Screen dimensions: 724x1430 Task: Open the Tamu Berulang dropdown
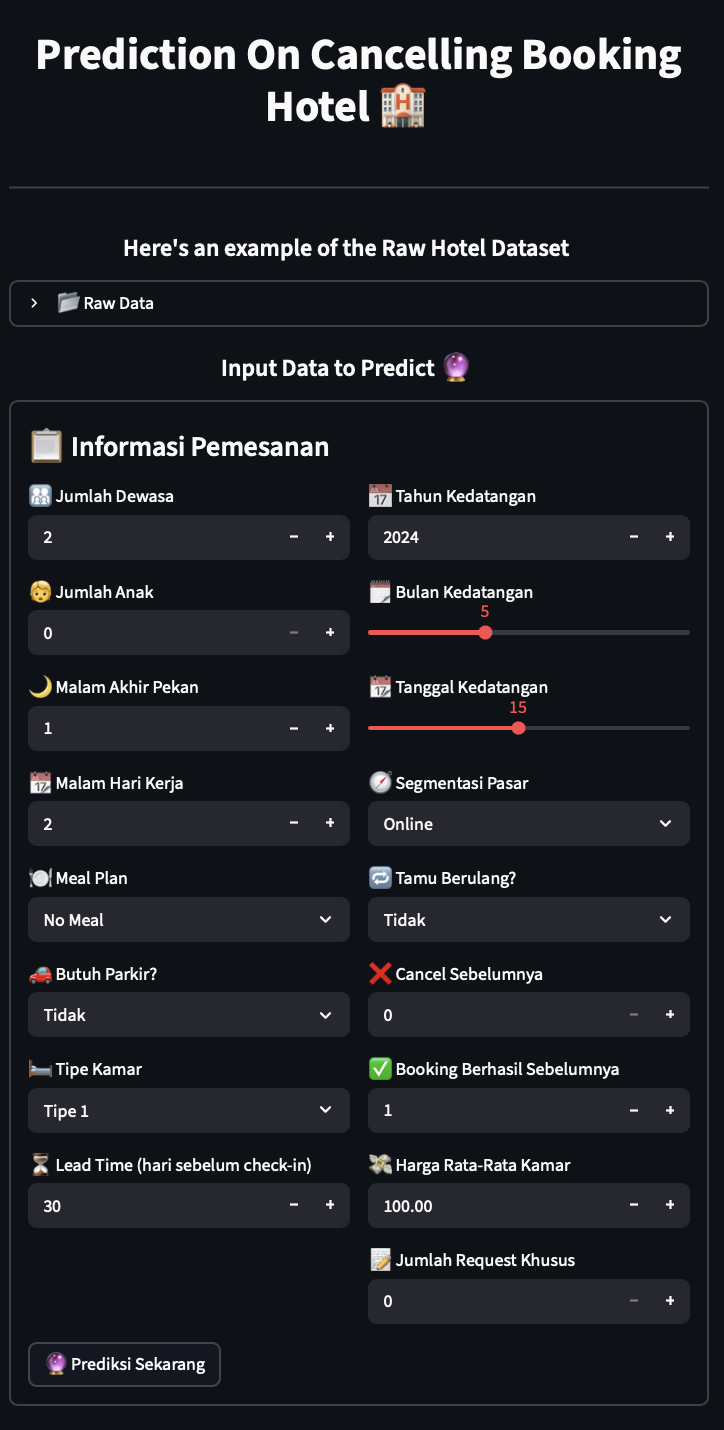click(528, 919)
